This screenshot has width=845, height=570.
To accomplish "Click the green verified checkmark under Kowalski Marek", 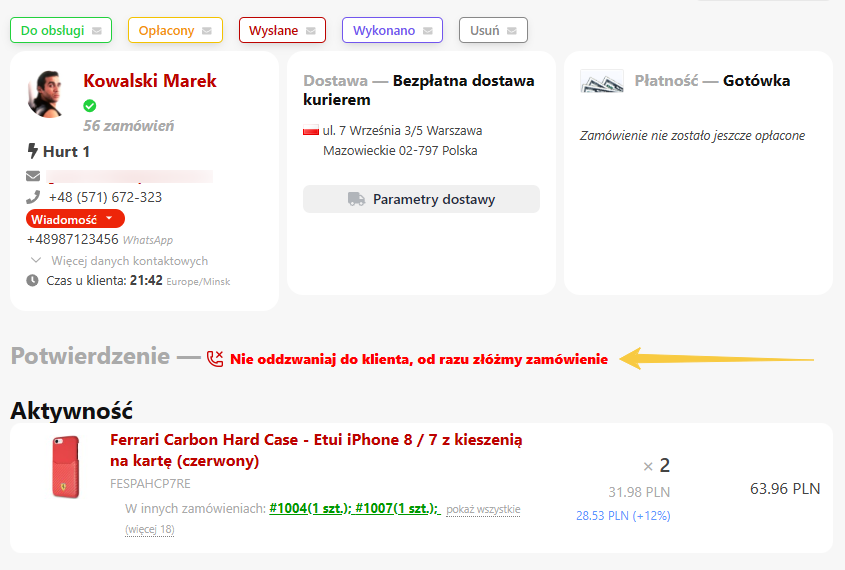I will click(x=89, y=106).
